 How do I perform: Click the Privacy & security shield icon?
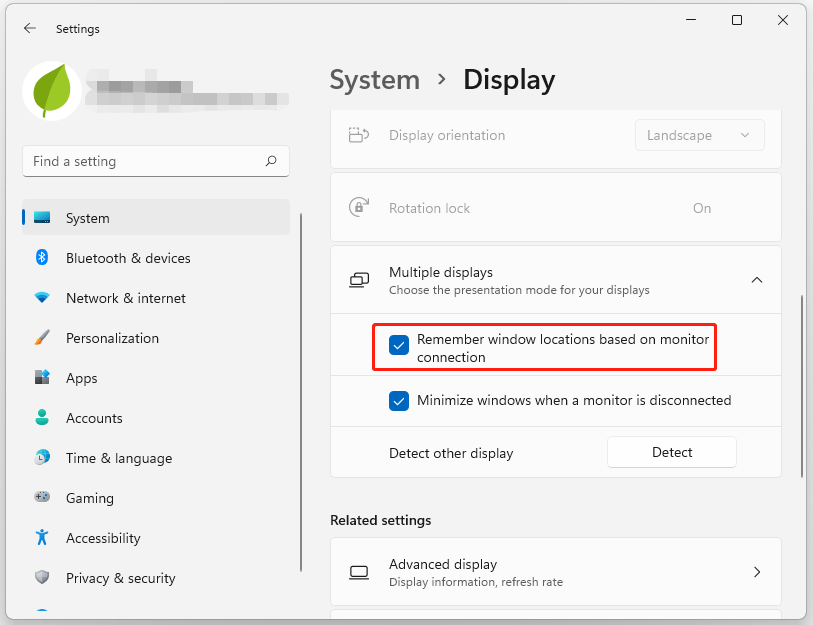42,578
